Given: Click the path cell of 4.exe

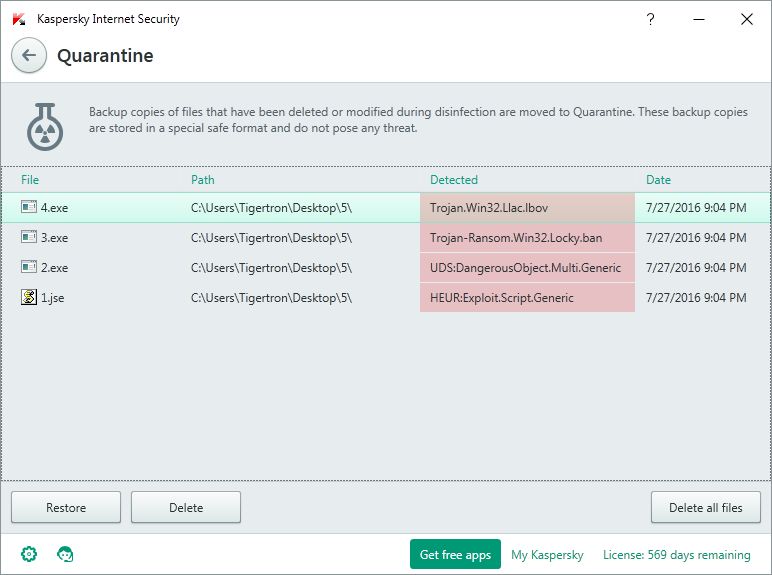Looking at the screenshot, I should pos(271,208).
